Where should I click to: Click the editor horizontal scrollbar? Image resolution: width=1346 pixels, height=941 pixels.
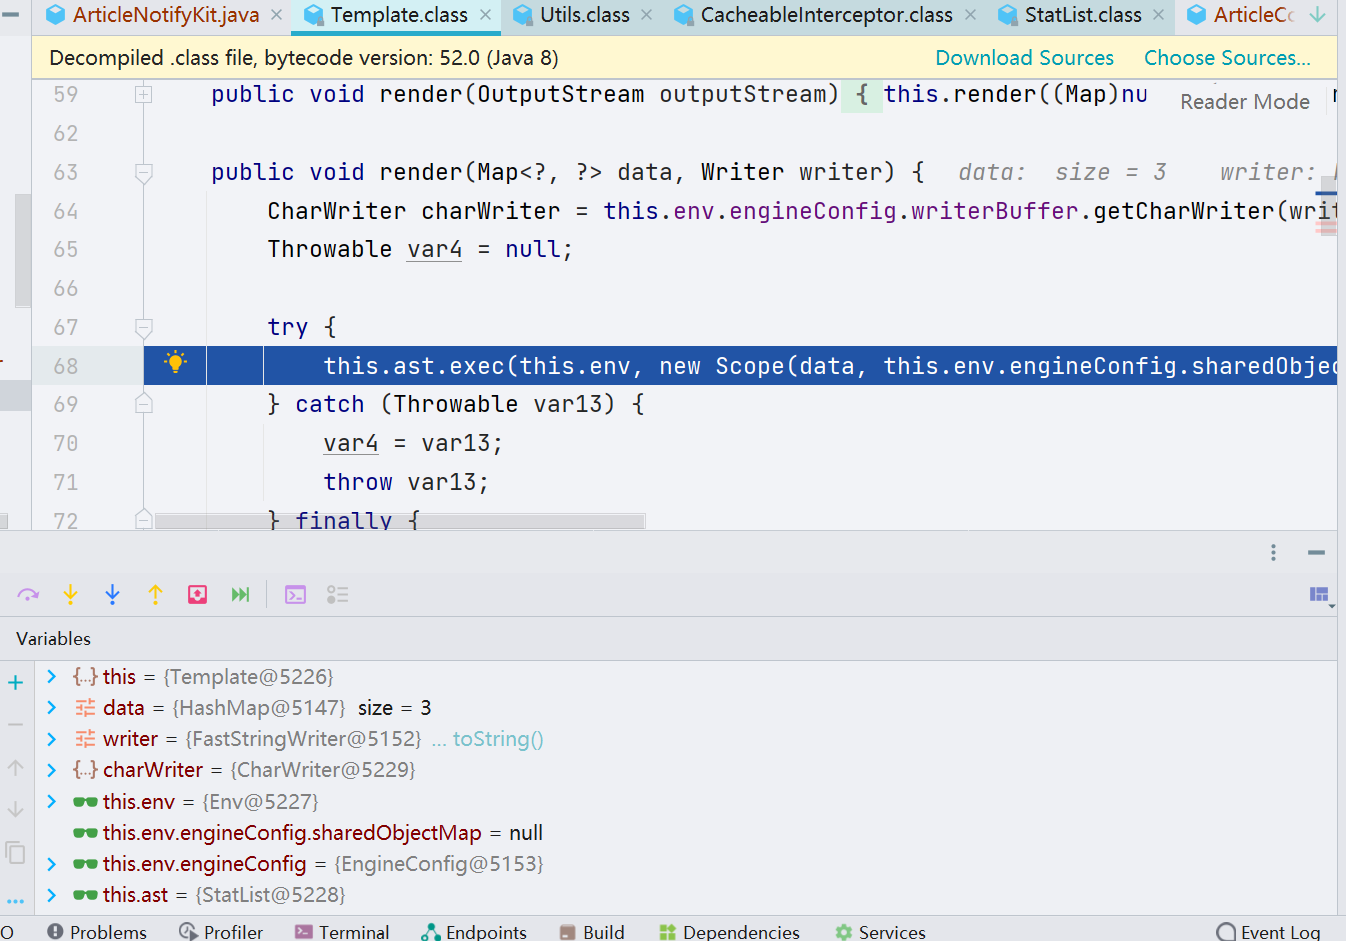pyautogui.click(x=400, y=521)
